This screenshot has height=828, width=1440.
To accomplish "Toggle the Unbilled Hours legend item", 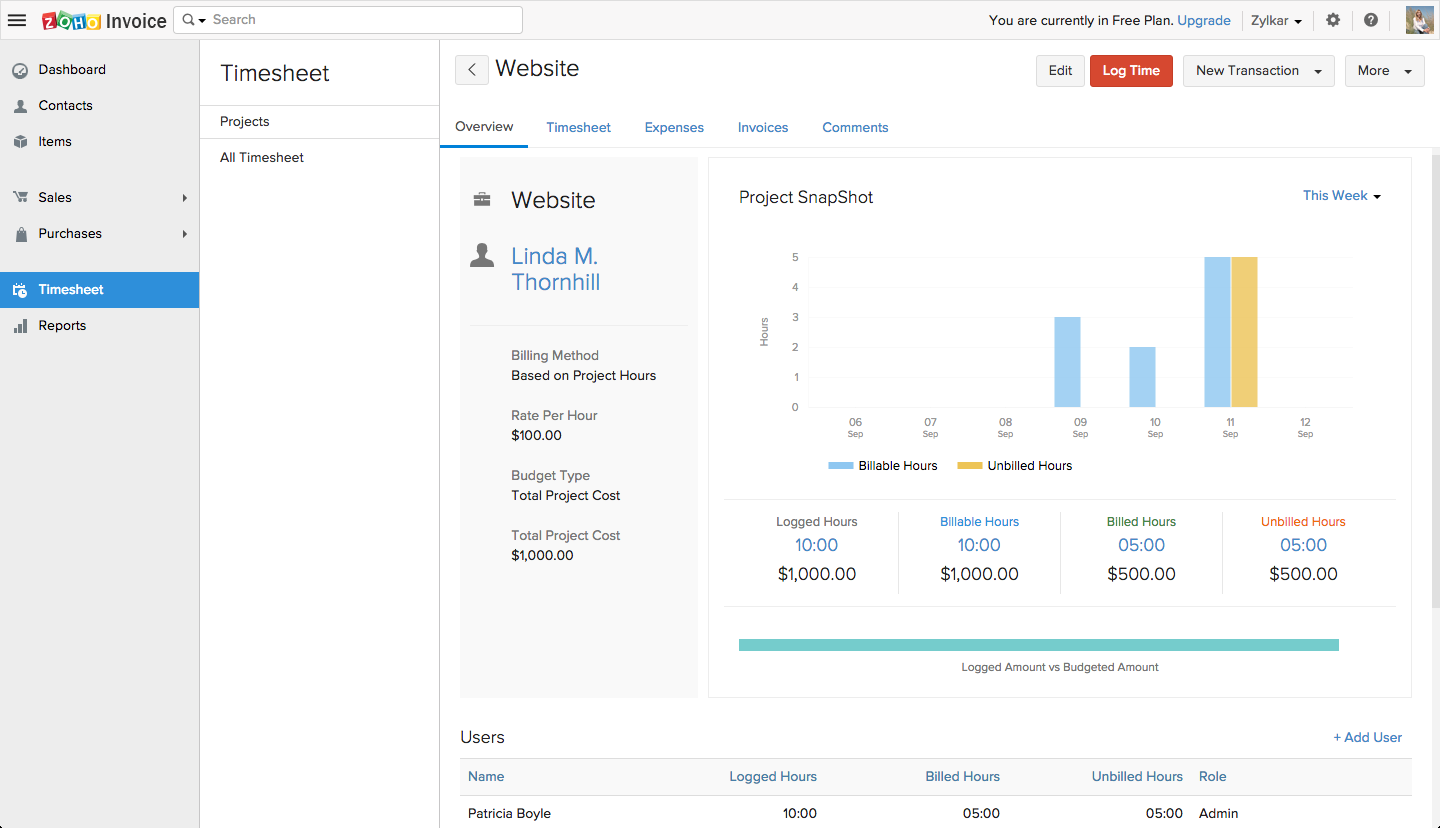I will tap(1015, 466).
